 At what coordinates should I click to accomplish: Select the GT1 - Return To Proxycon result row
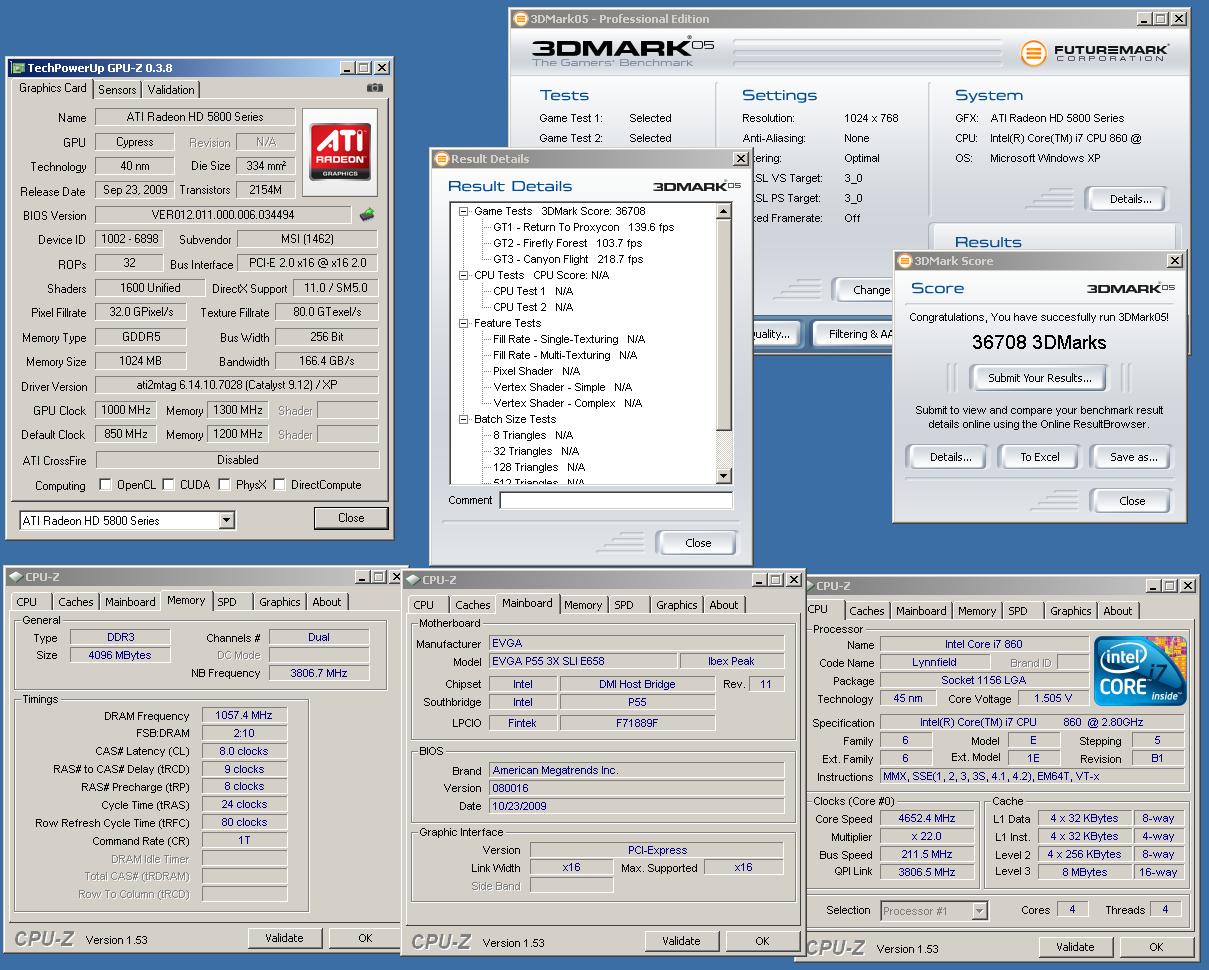583,227
